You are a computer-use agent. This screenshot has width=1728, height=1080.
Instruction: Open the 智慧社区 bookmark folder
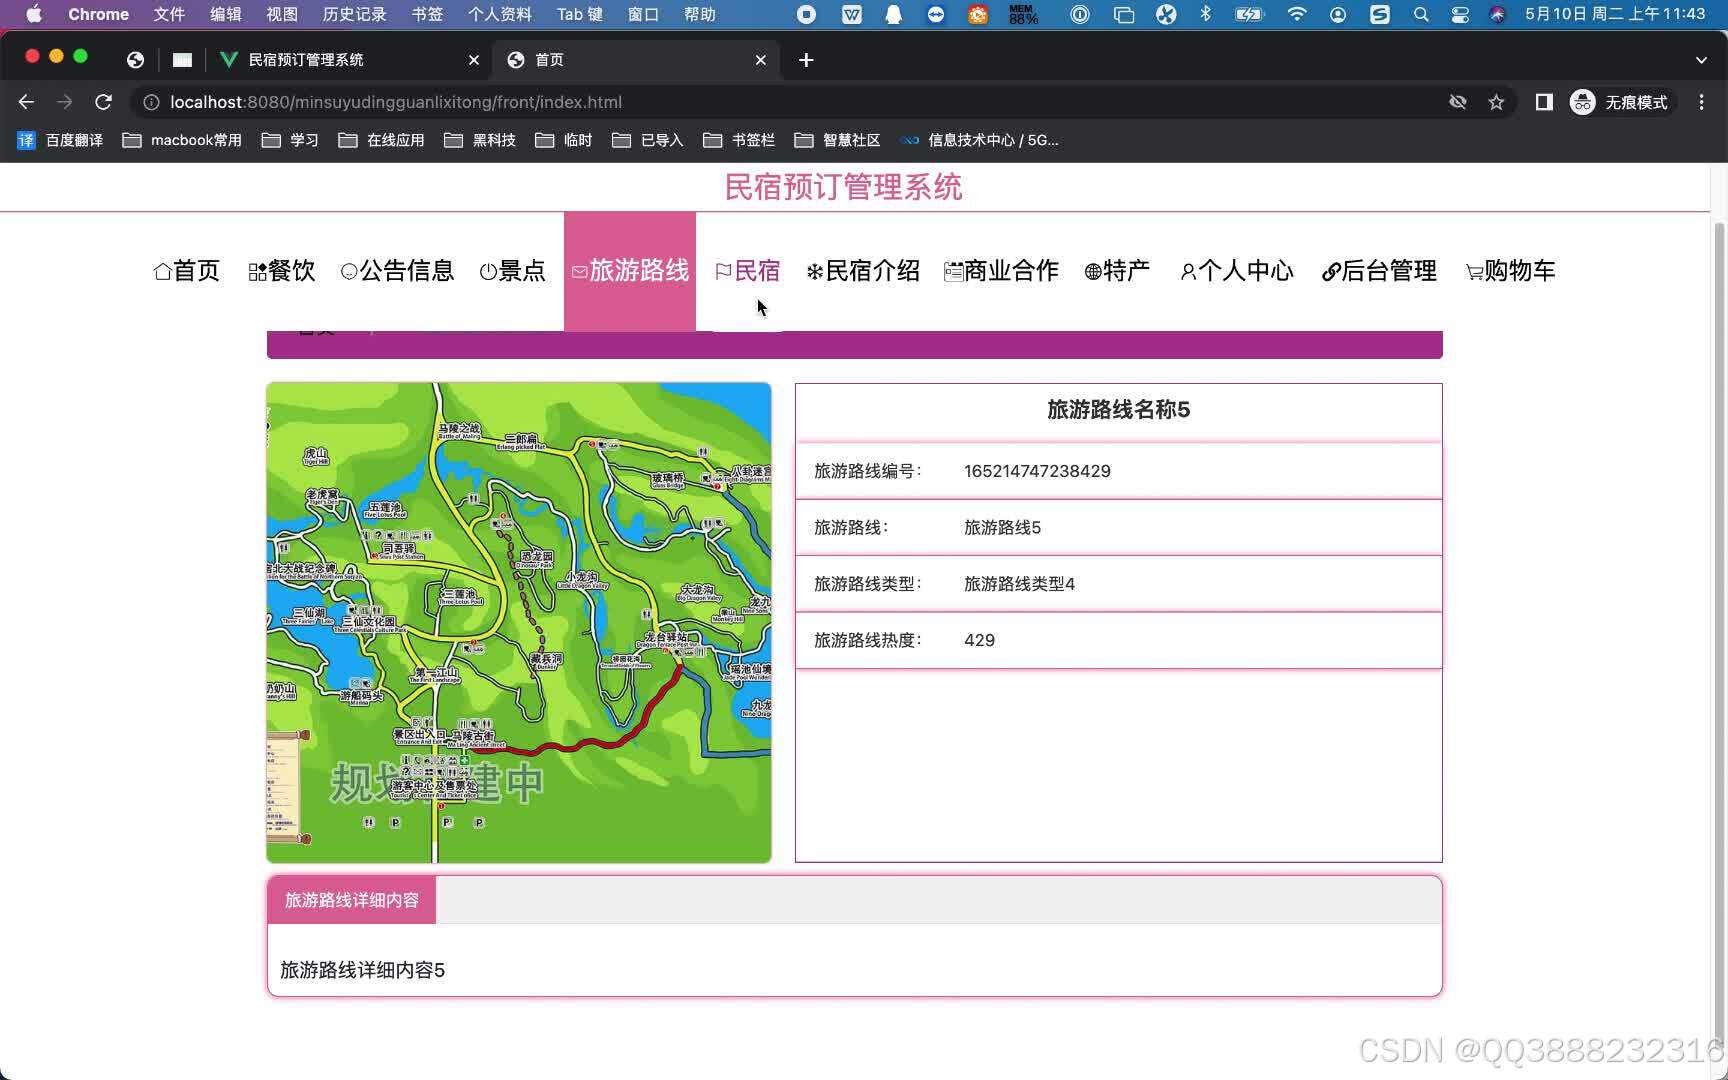(837, 140)
